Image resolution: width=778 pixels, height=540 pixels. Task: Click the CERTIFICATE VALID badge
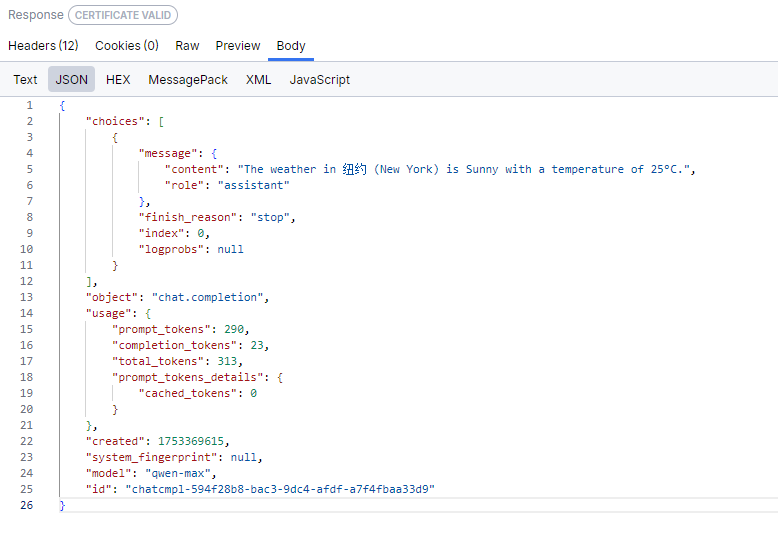point(123,15)
